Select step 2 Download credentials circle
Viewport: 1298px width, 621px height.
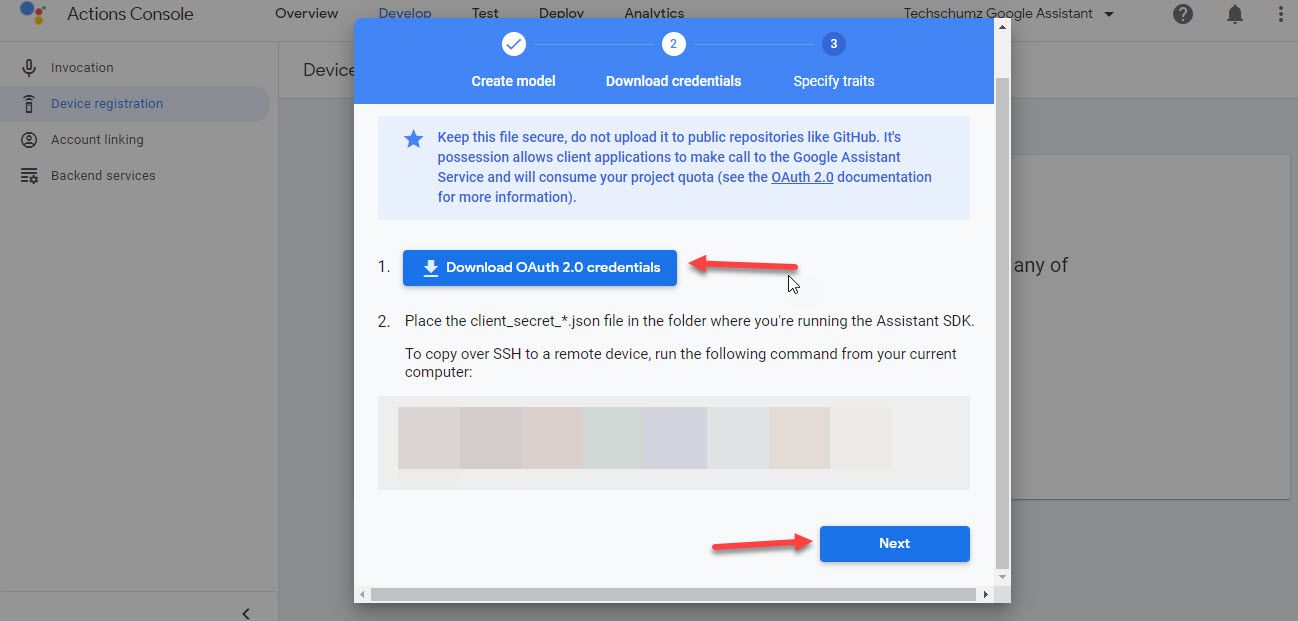[x=673, y=43]
